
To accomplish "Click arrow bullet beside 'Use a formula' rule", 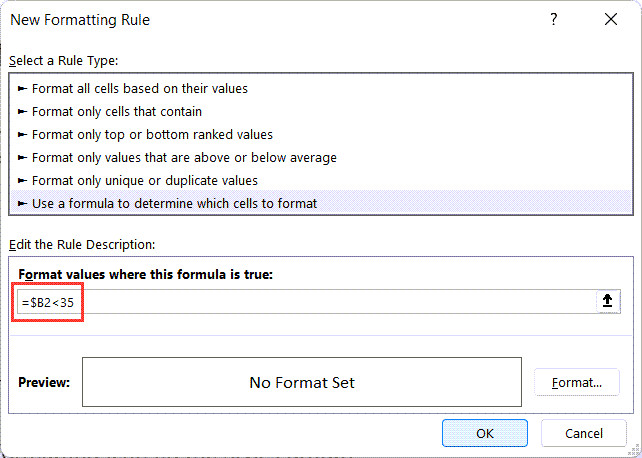I will pos(22,204).
